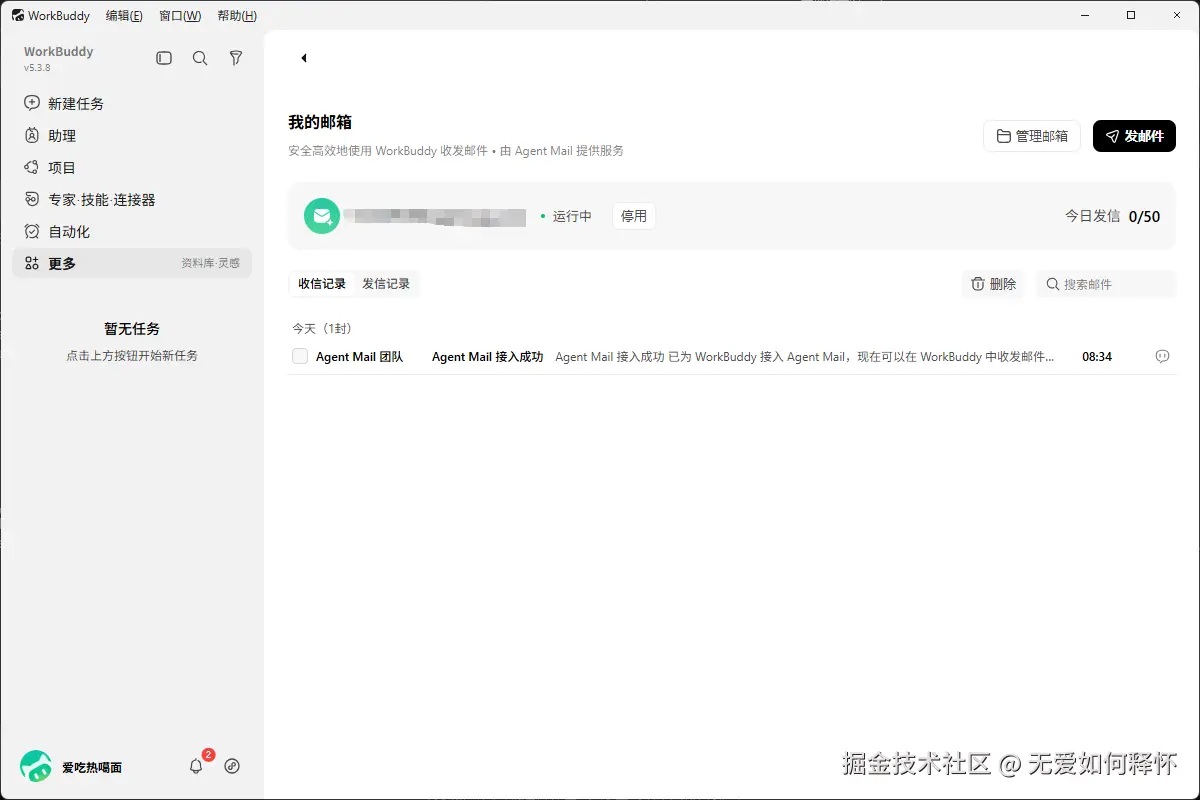1200x800 pixels.
Task: Click the notification bell icon
Action: pyautogui.click(x=196, y=766)
